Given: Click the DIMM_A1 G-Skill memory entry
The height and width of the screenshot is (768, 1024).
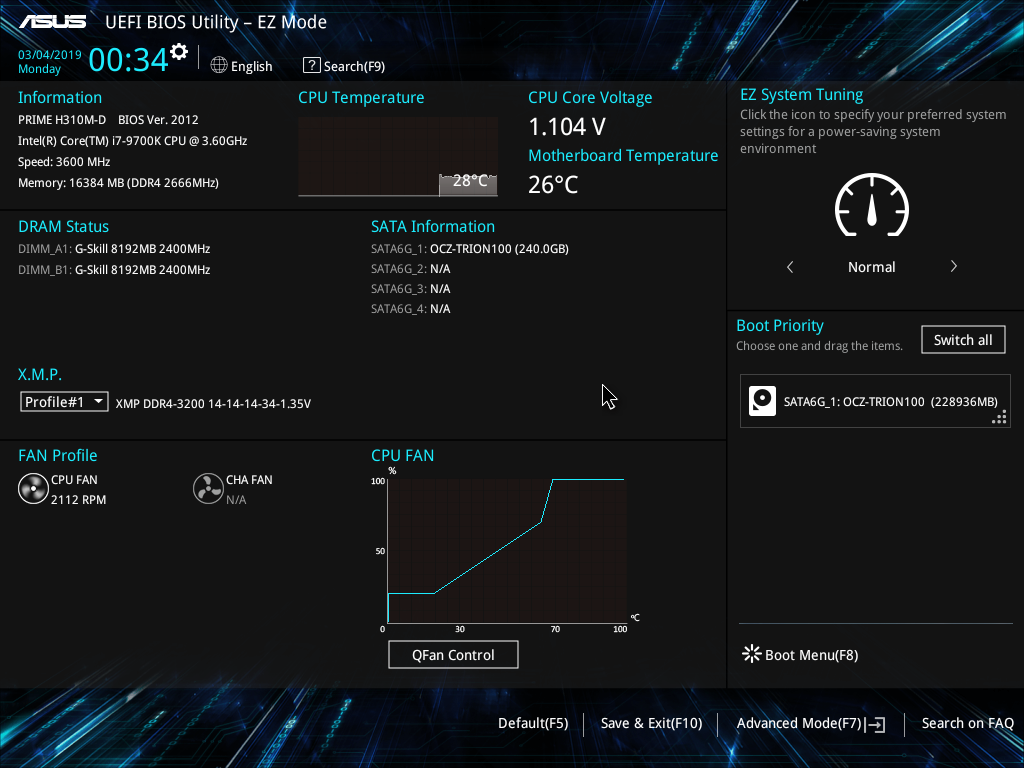Looking at the screenshot, I should (x=114, y=249).
